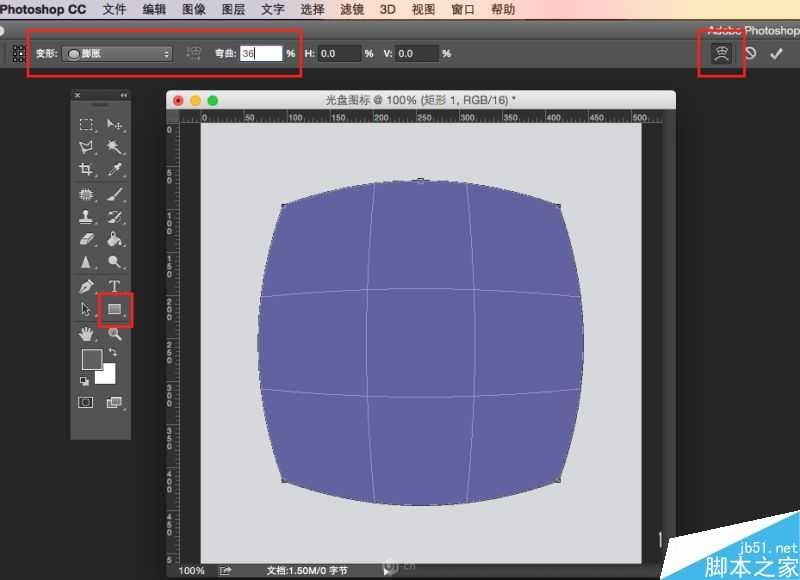Screen dimensions: 800x580
Task: Open the warp style dropdown
Action: tap(118, 54)
